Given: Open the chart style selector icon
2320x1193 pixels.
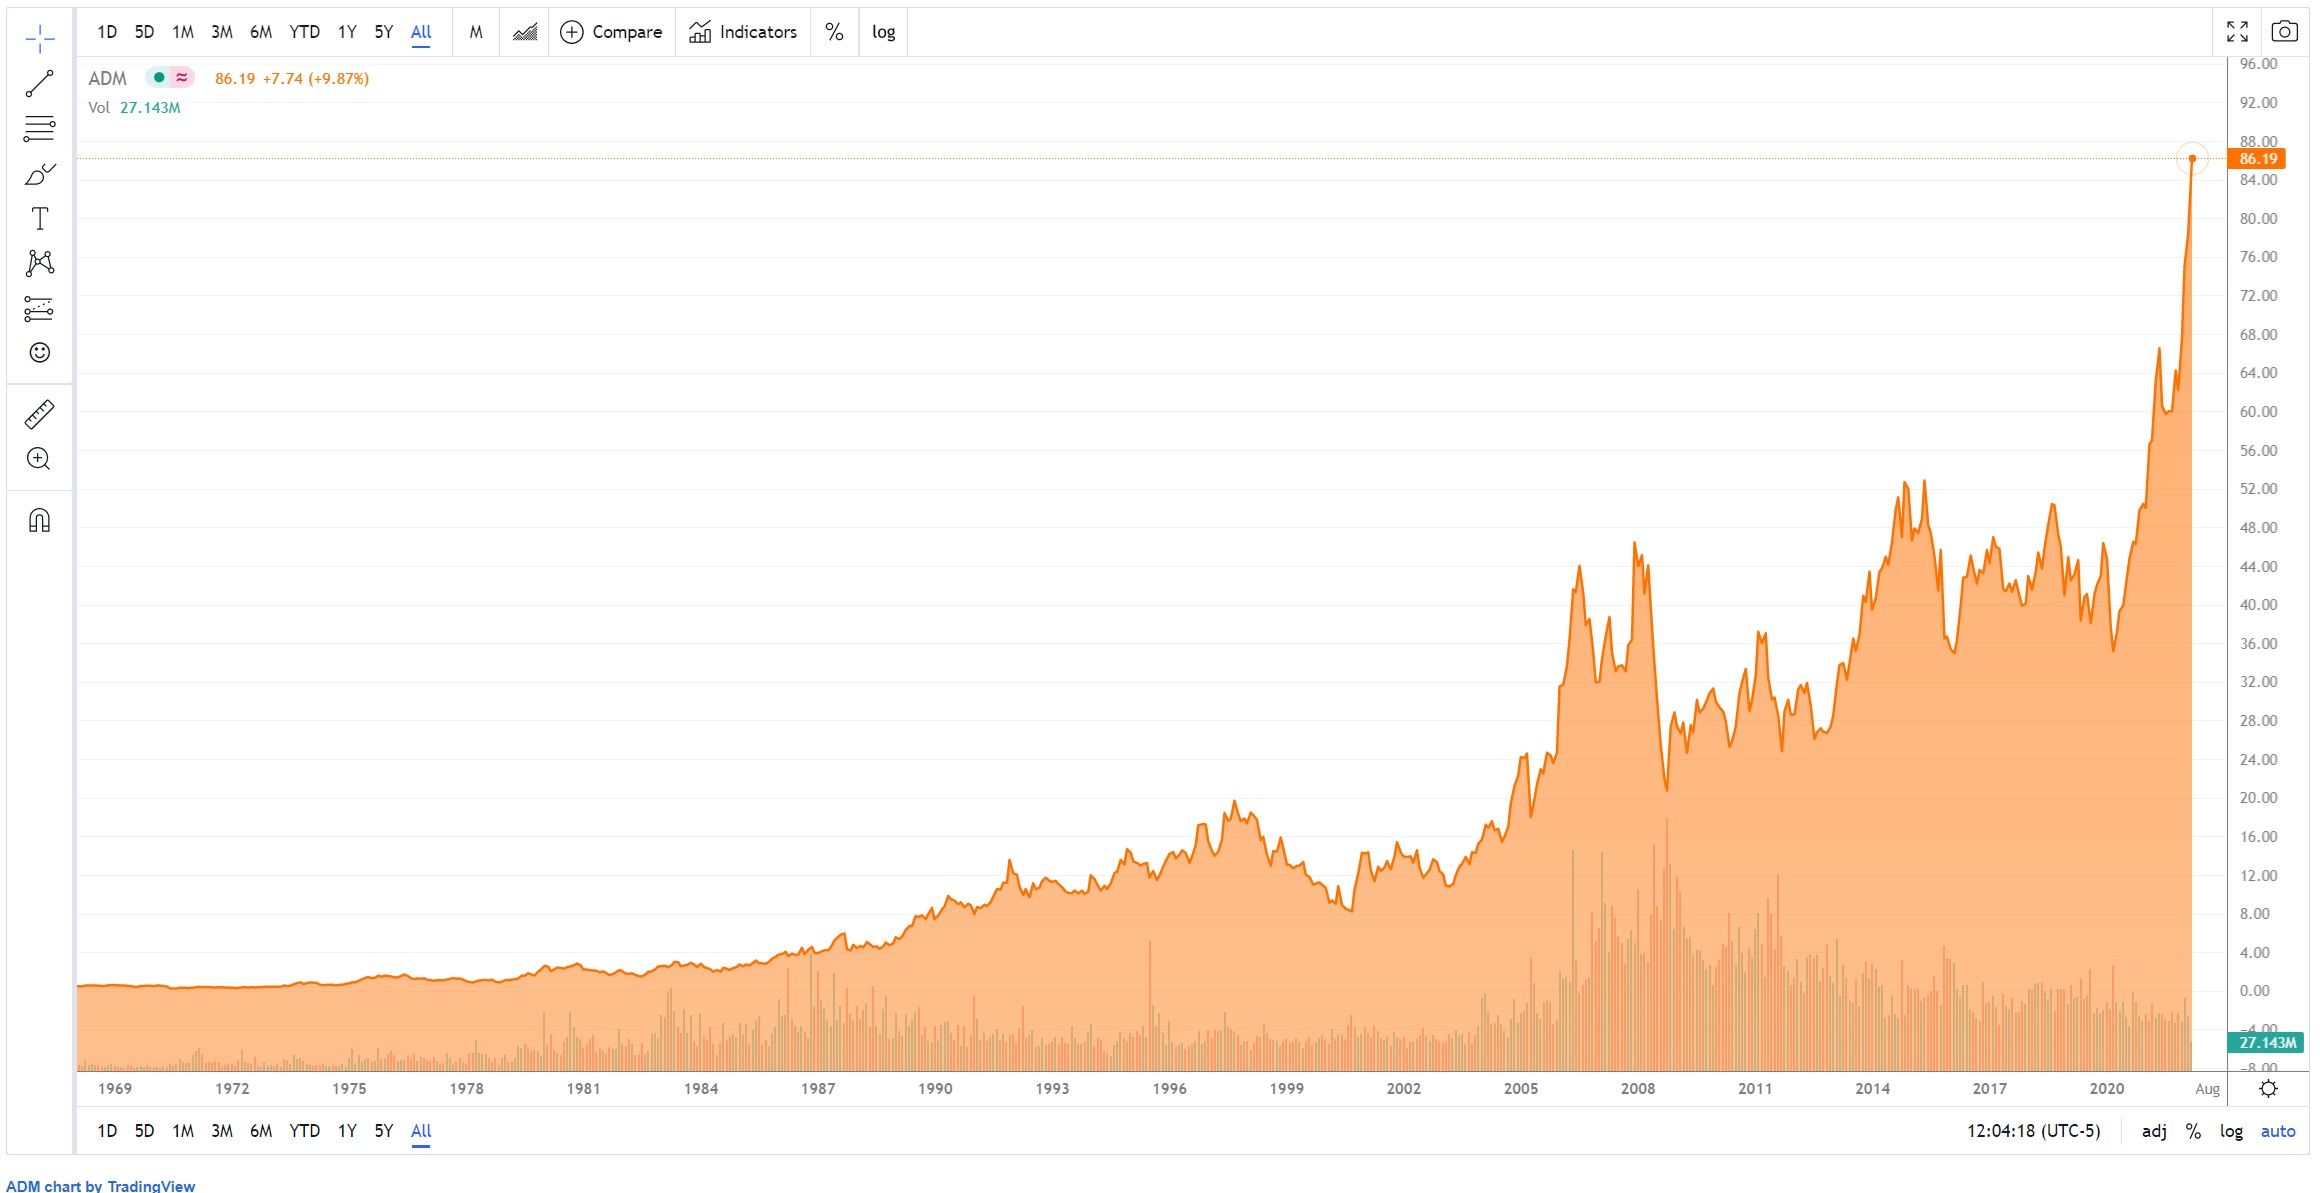Looking at the screenshot, I should click(x=525, y=32).
